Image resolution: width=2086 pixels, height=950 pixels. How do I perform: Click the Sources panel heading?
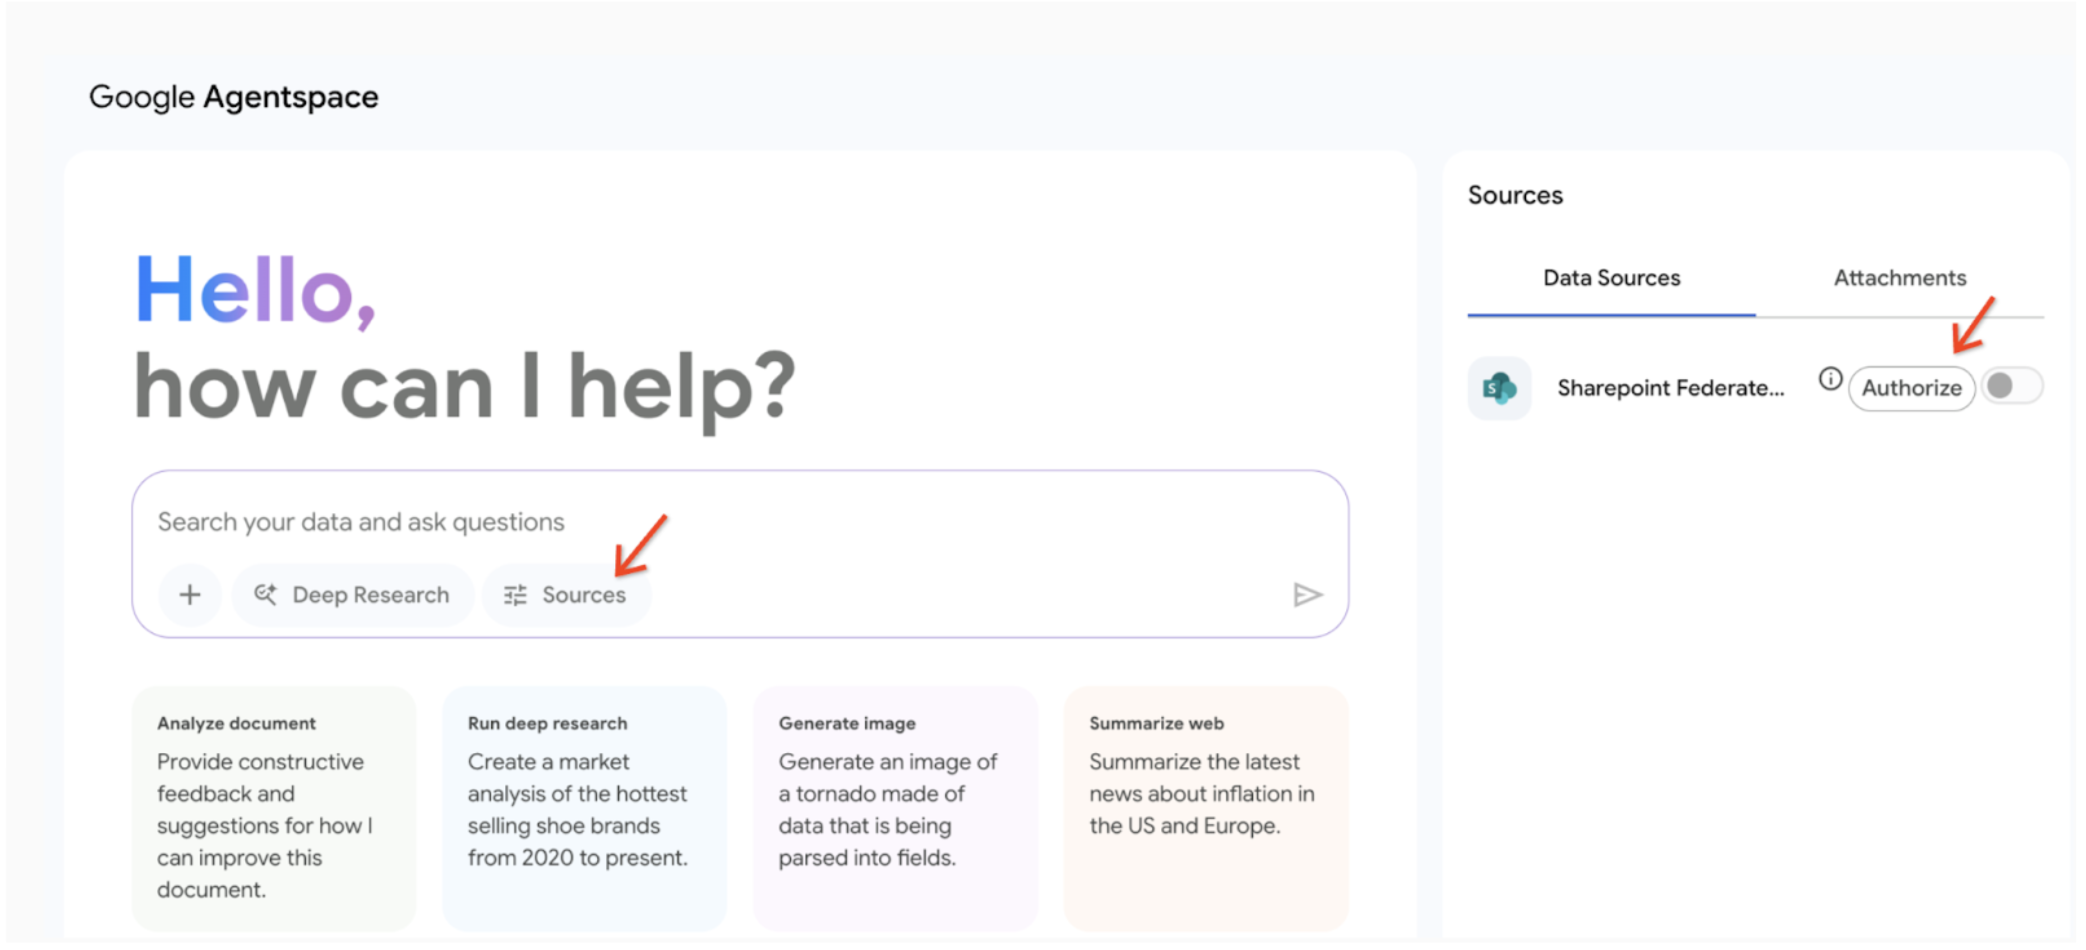pyautogui.click(x=1515, y=195)
